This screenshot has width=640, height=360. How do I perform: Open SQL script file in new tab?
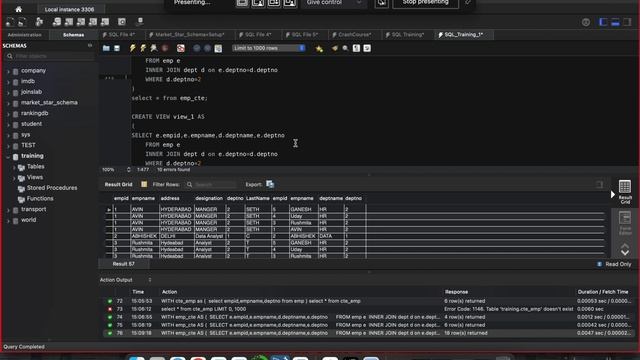tap(22, 22)
